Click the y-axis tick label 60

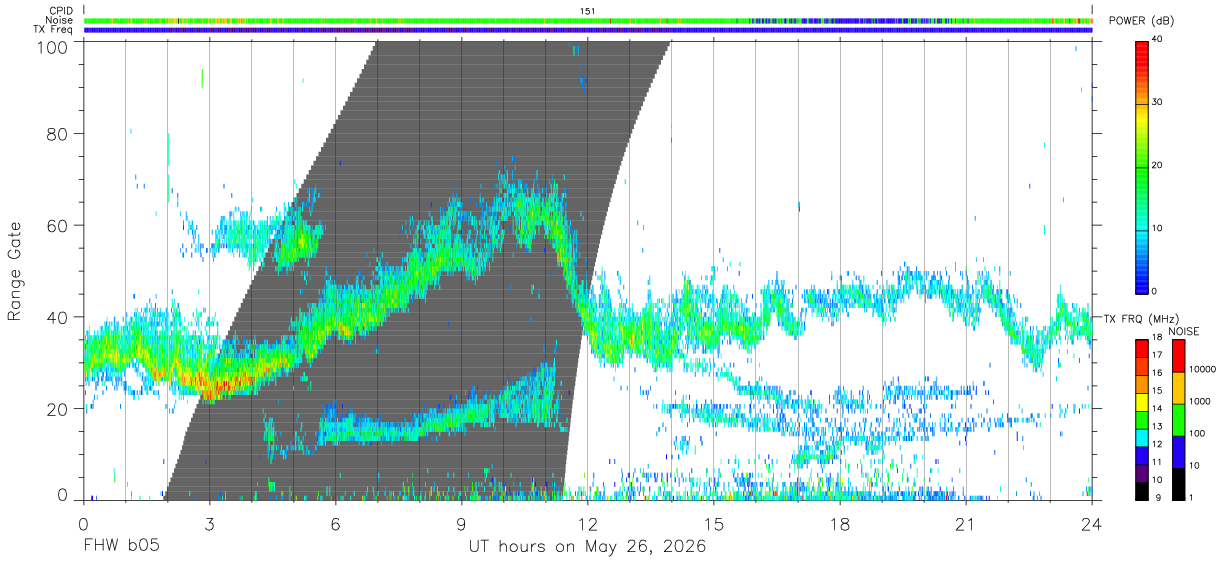click(x=58, y=226)
